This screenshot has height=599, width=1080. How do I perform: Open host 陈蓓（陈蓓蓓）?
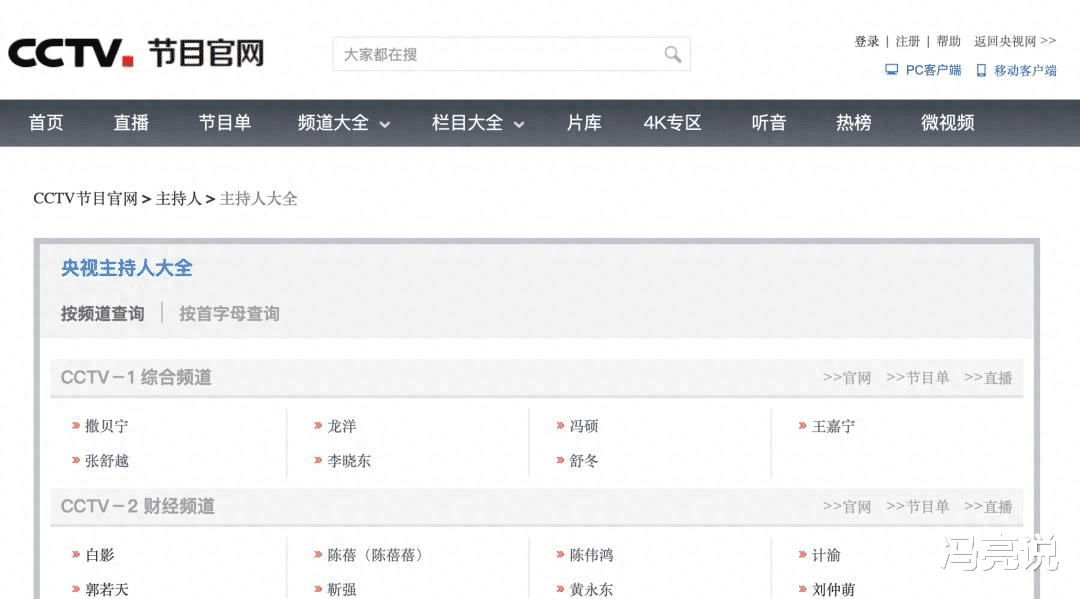375,555
